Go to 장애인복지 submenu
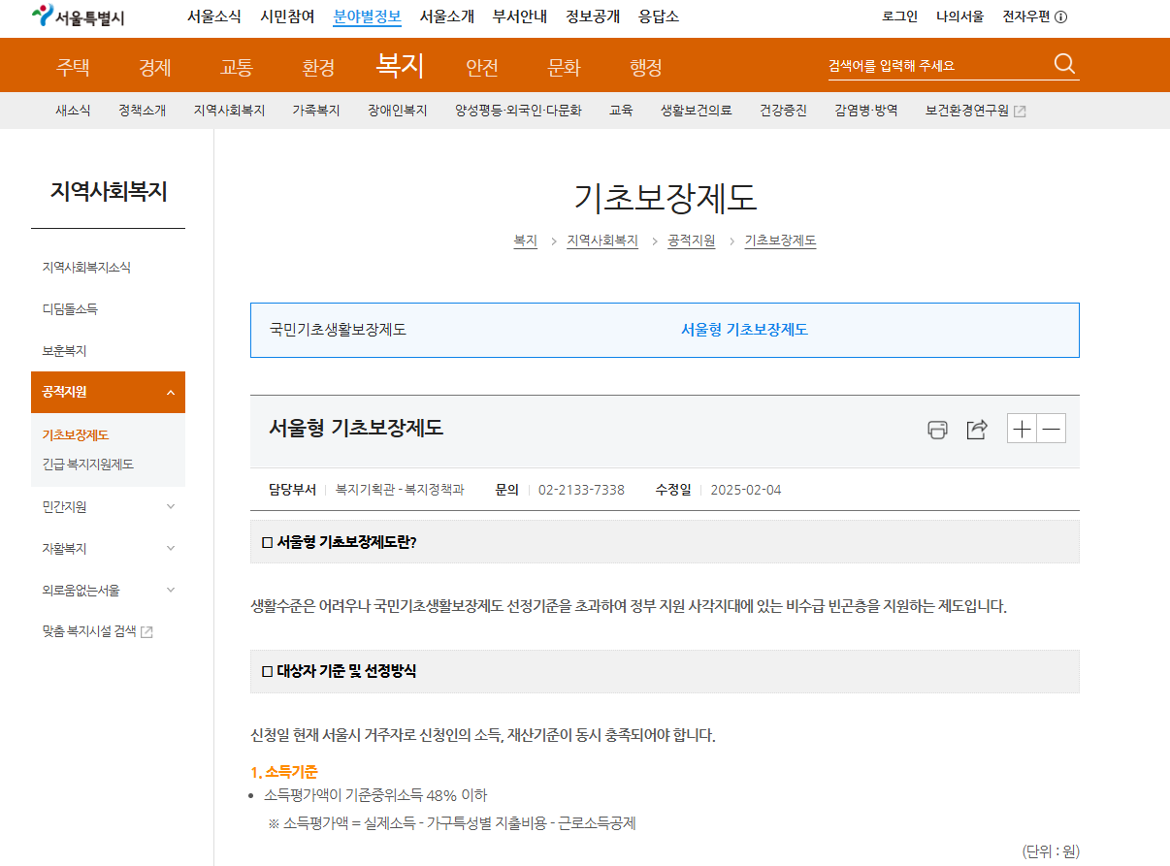The height and width of the screenshot is (866, 1170). pos(397,111)
